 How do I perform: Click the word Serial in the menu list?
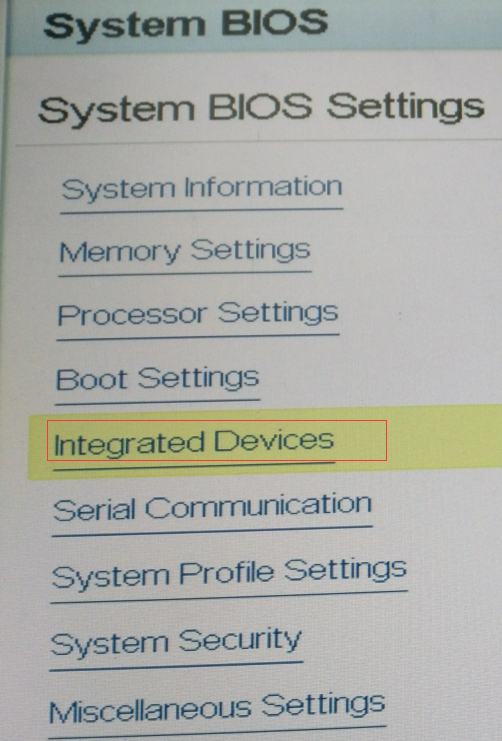[x=94, y=510]
